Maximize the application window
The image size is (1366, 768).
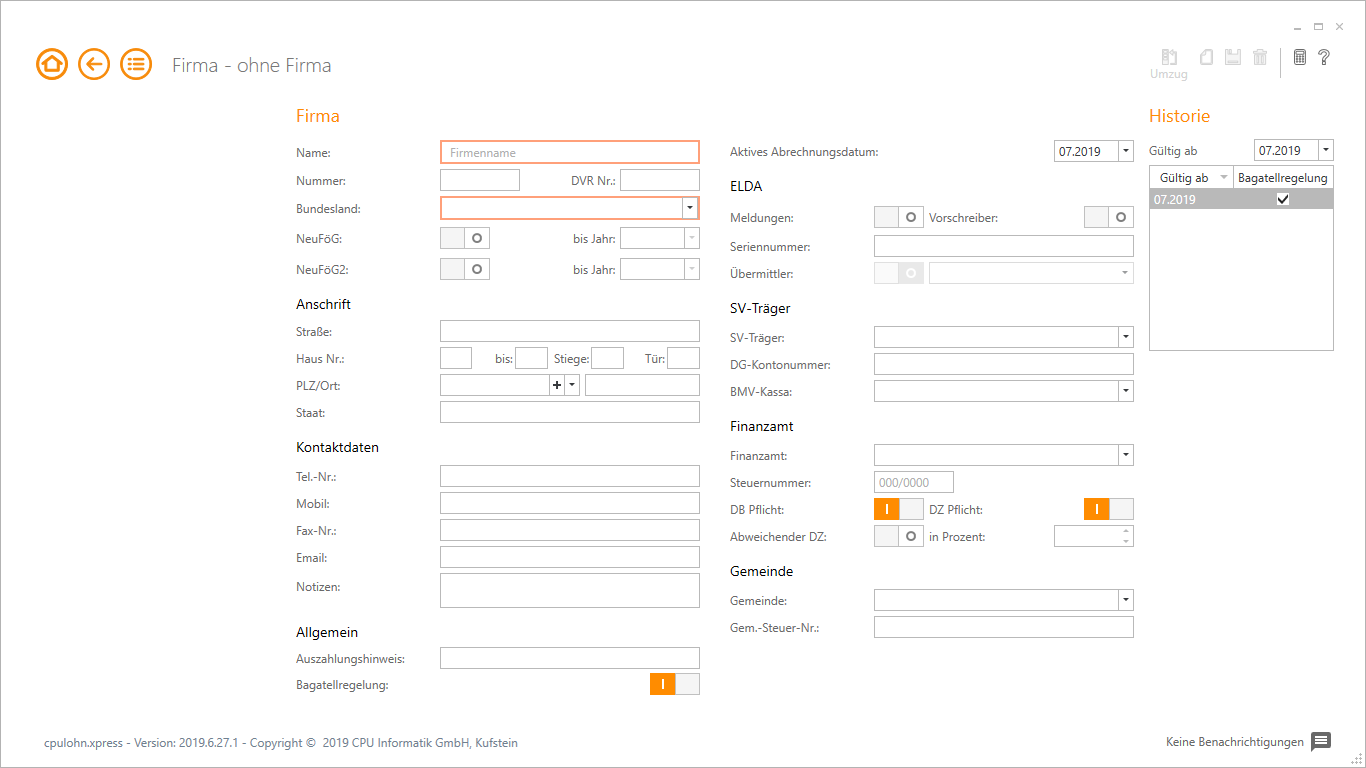click(1319, 26)
